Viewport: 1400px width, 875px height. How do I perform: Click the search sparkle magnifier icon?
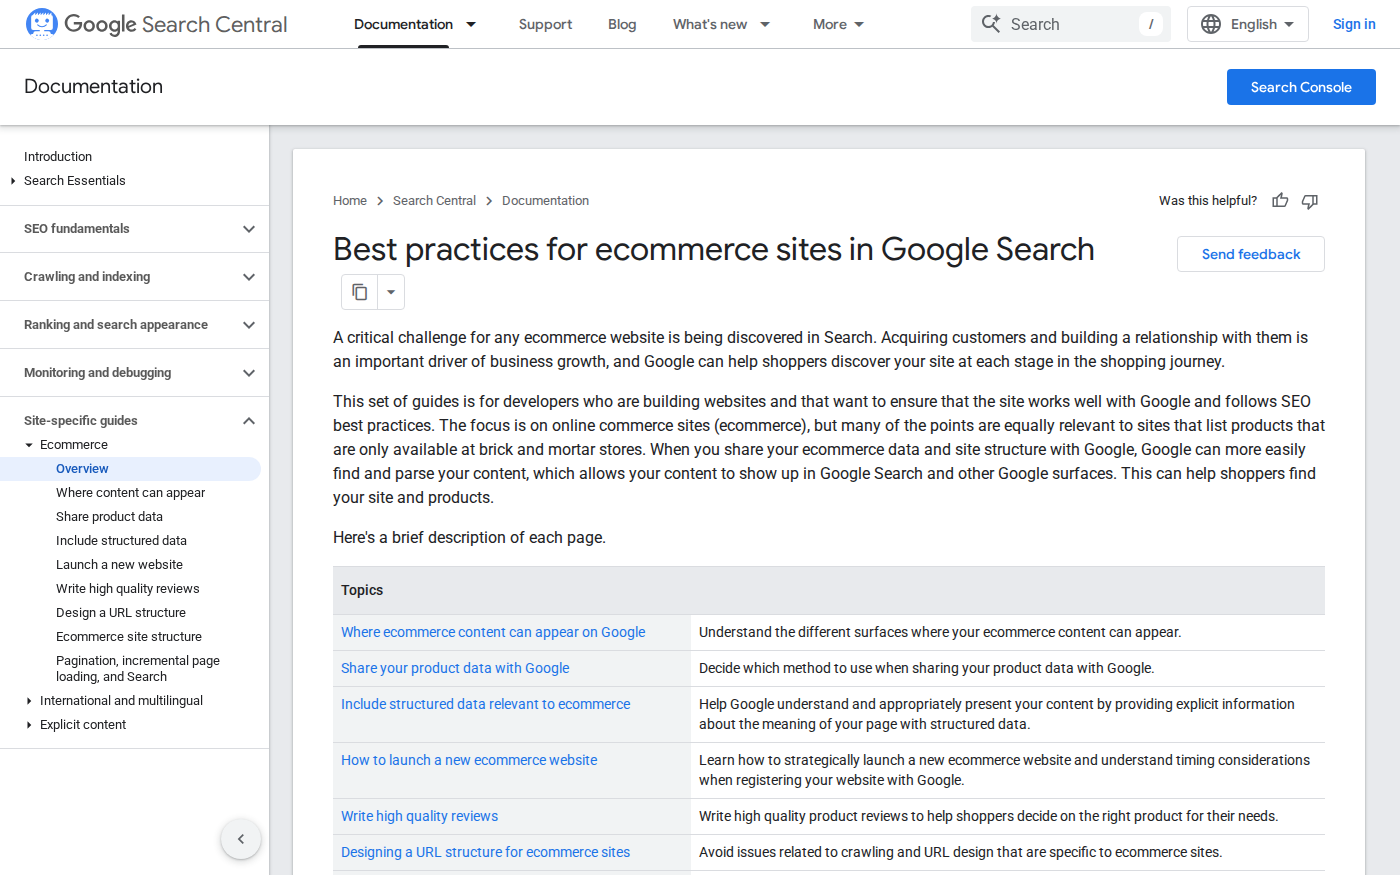point(991,24)
